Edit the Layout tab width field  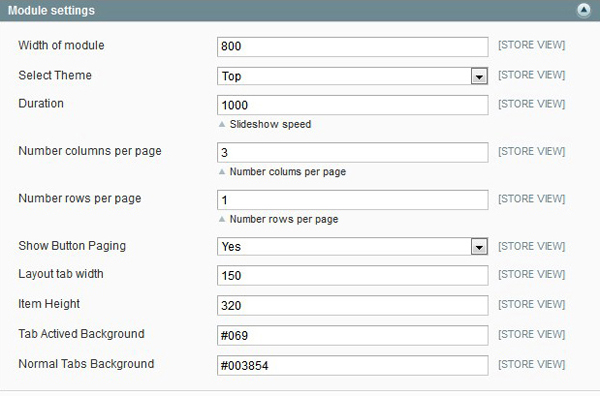[x=352, y=275]
